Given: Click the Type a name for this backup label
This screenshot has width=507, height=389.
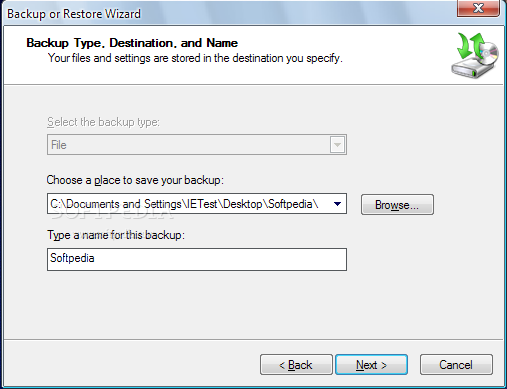Looking at the screenshot, I should click(116, 235).
